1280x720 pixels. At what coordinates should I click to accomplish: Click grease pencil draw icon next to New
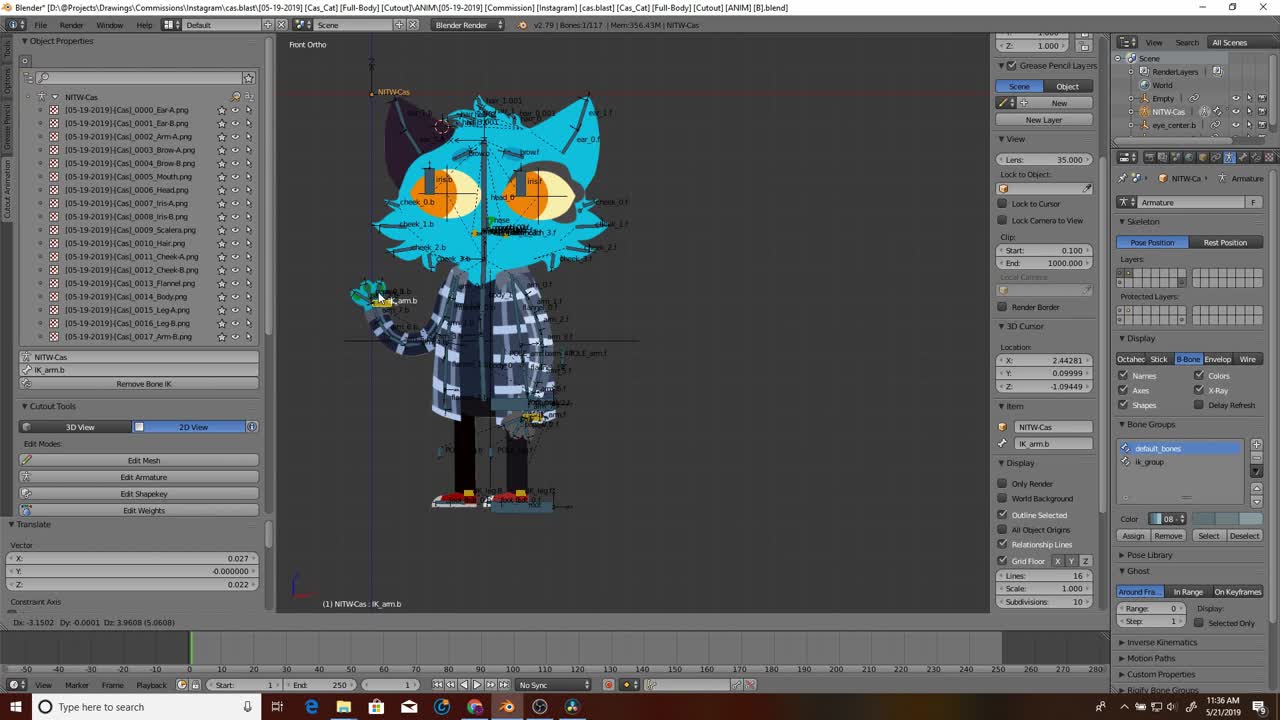(1005, 103)
